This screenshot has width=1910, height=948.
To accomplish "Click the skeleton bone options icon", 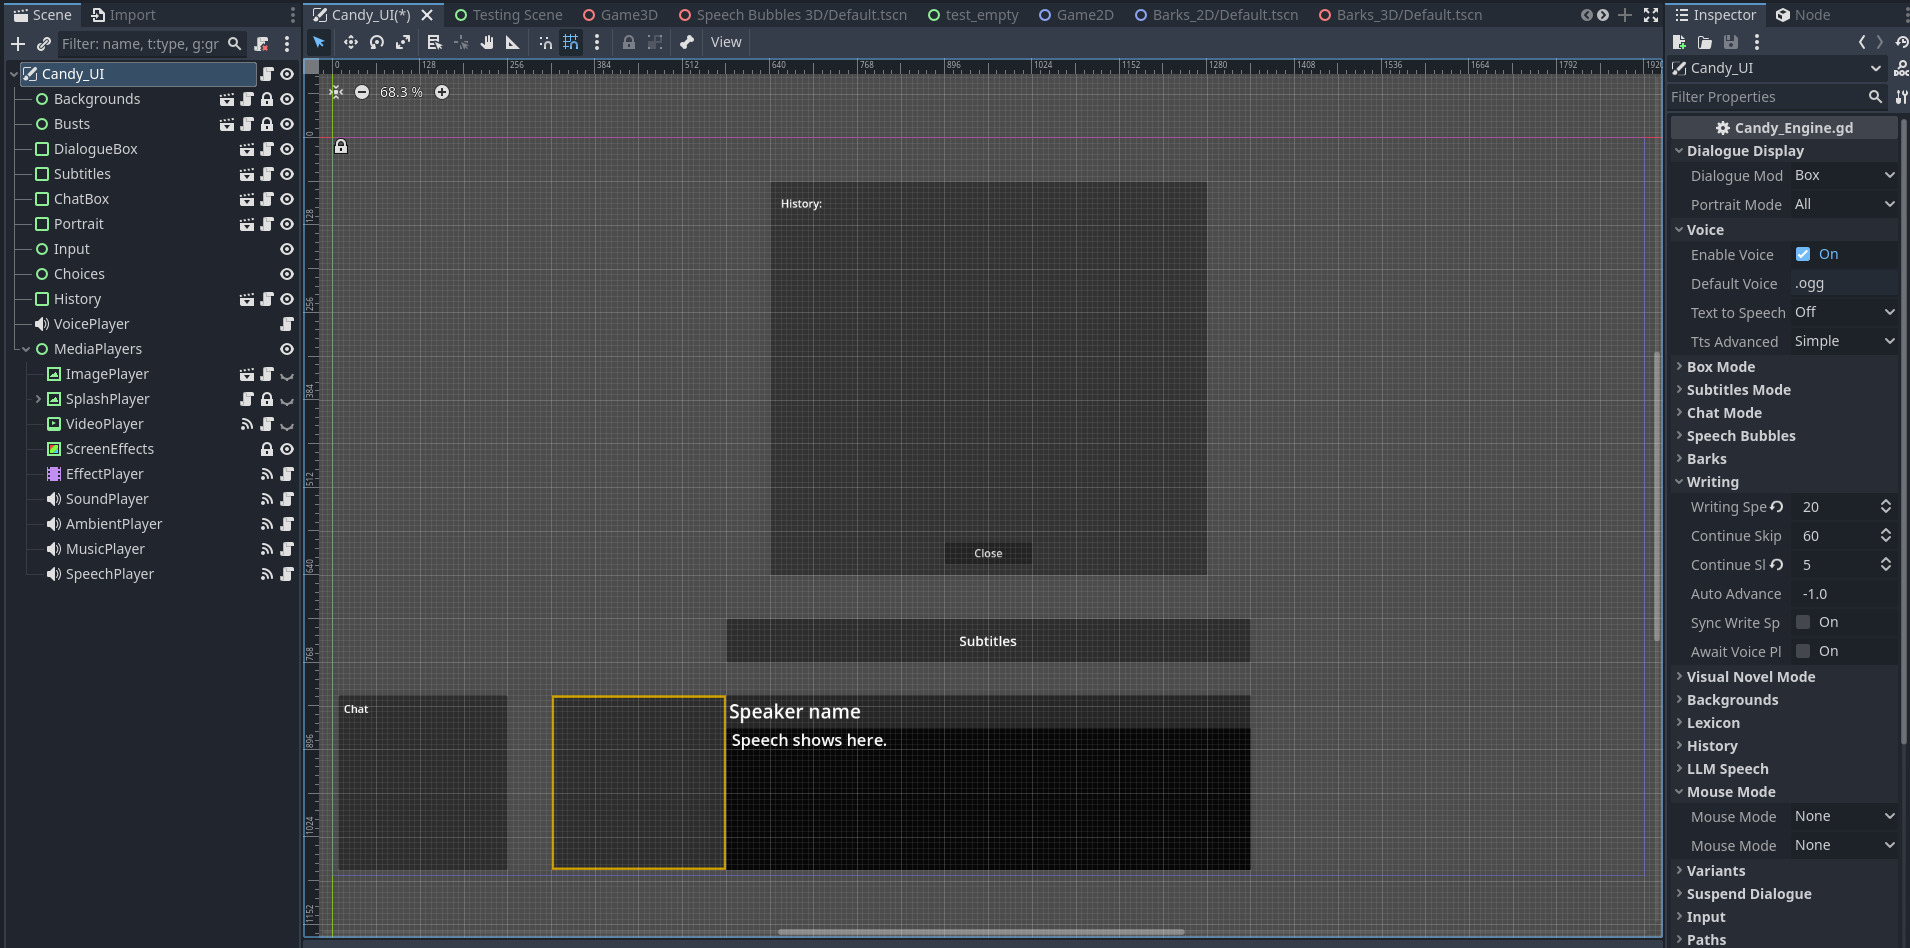I will click(687, 42).
